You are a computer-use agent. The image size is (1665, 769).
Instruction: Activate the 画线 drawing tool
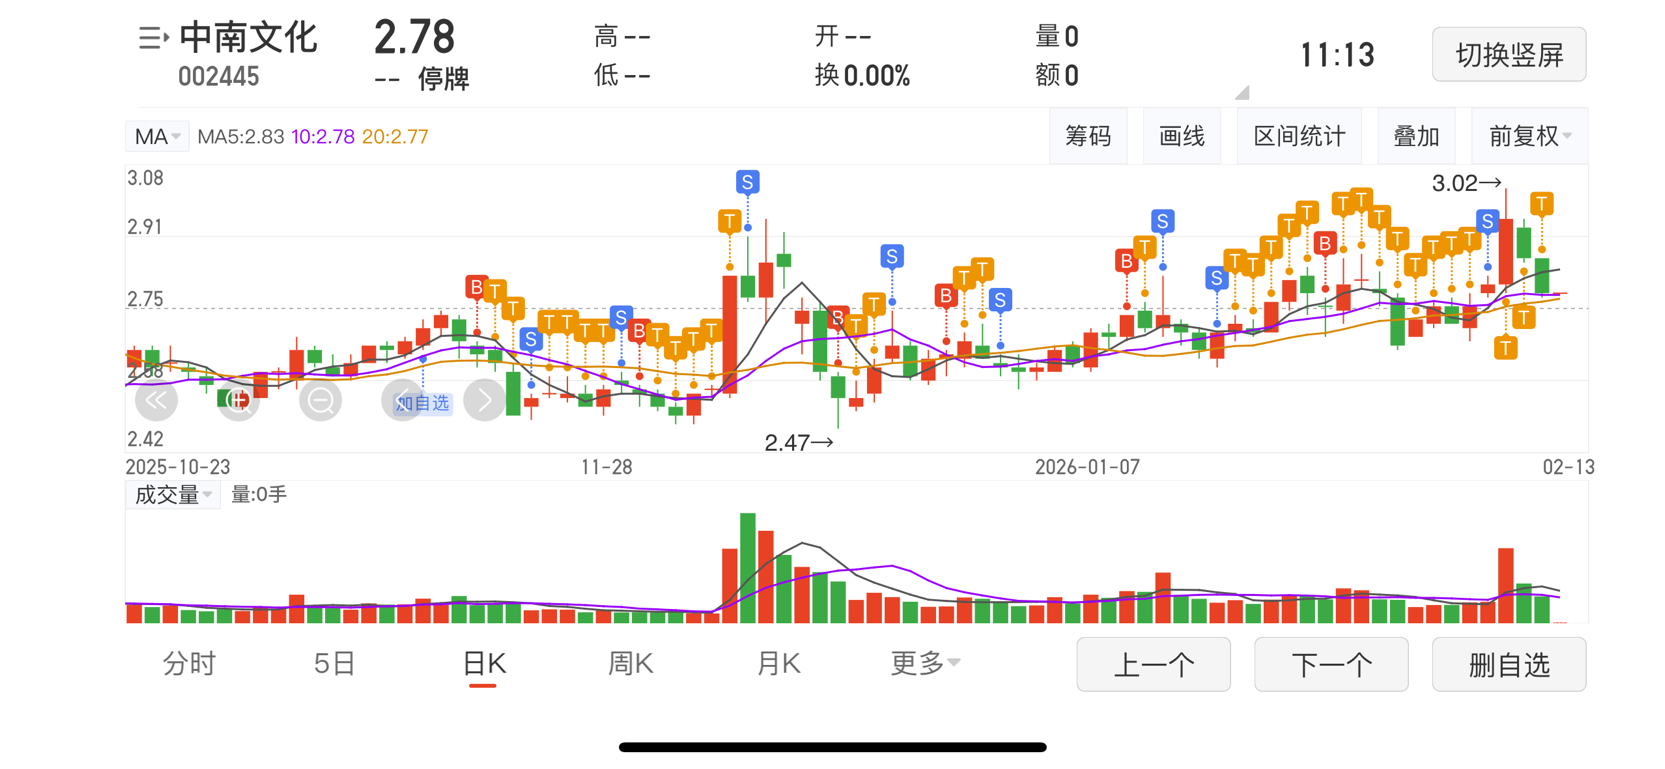point(1182,136)
